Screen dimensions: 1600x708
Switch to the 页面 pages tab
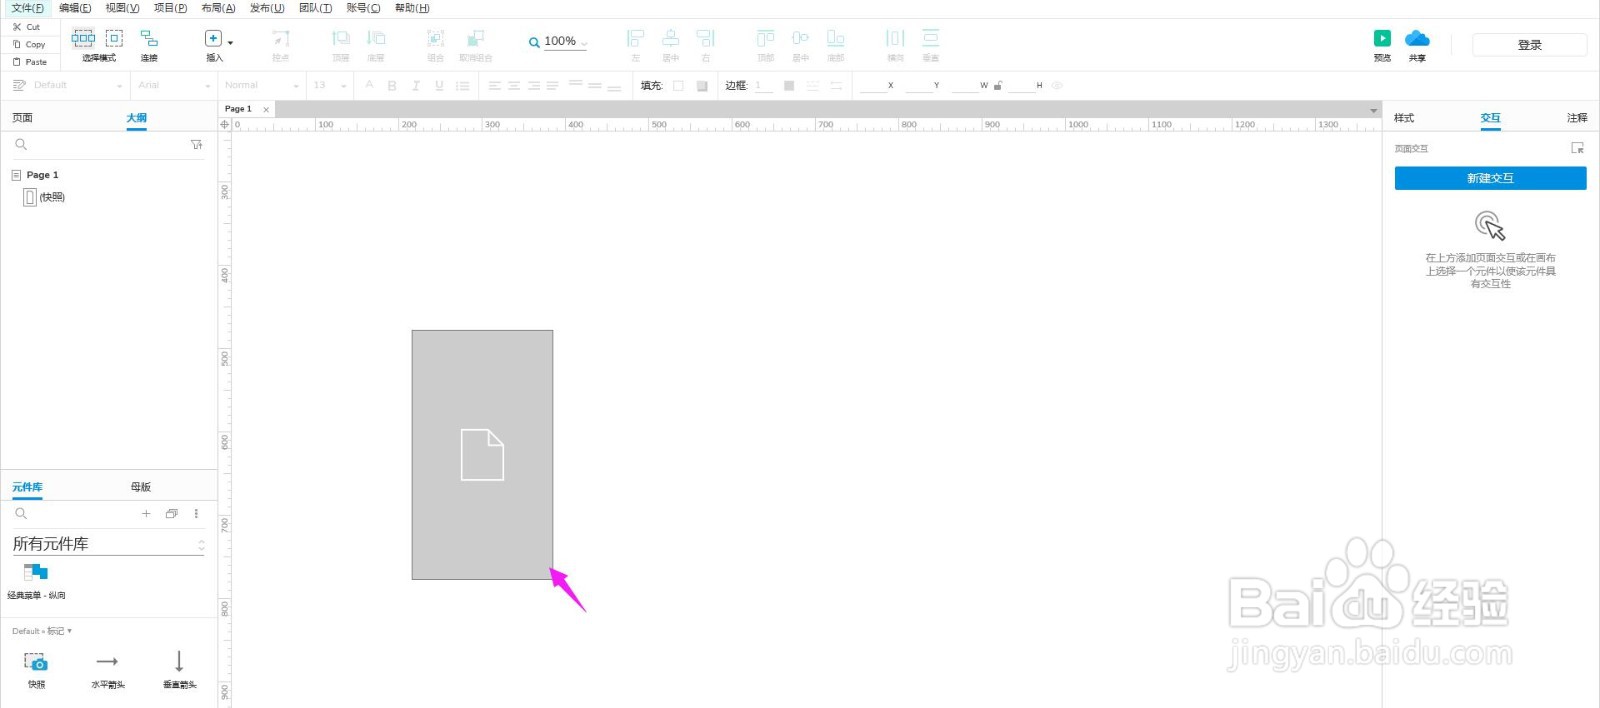[x=22, y=118]
